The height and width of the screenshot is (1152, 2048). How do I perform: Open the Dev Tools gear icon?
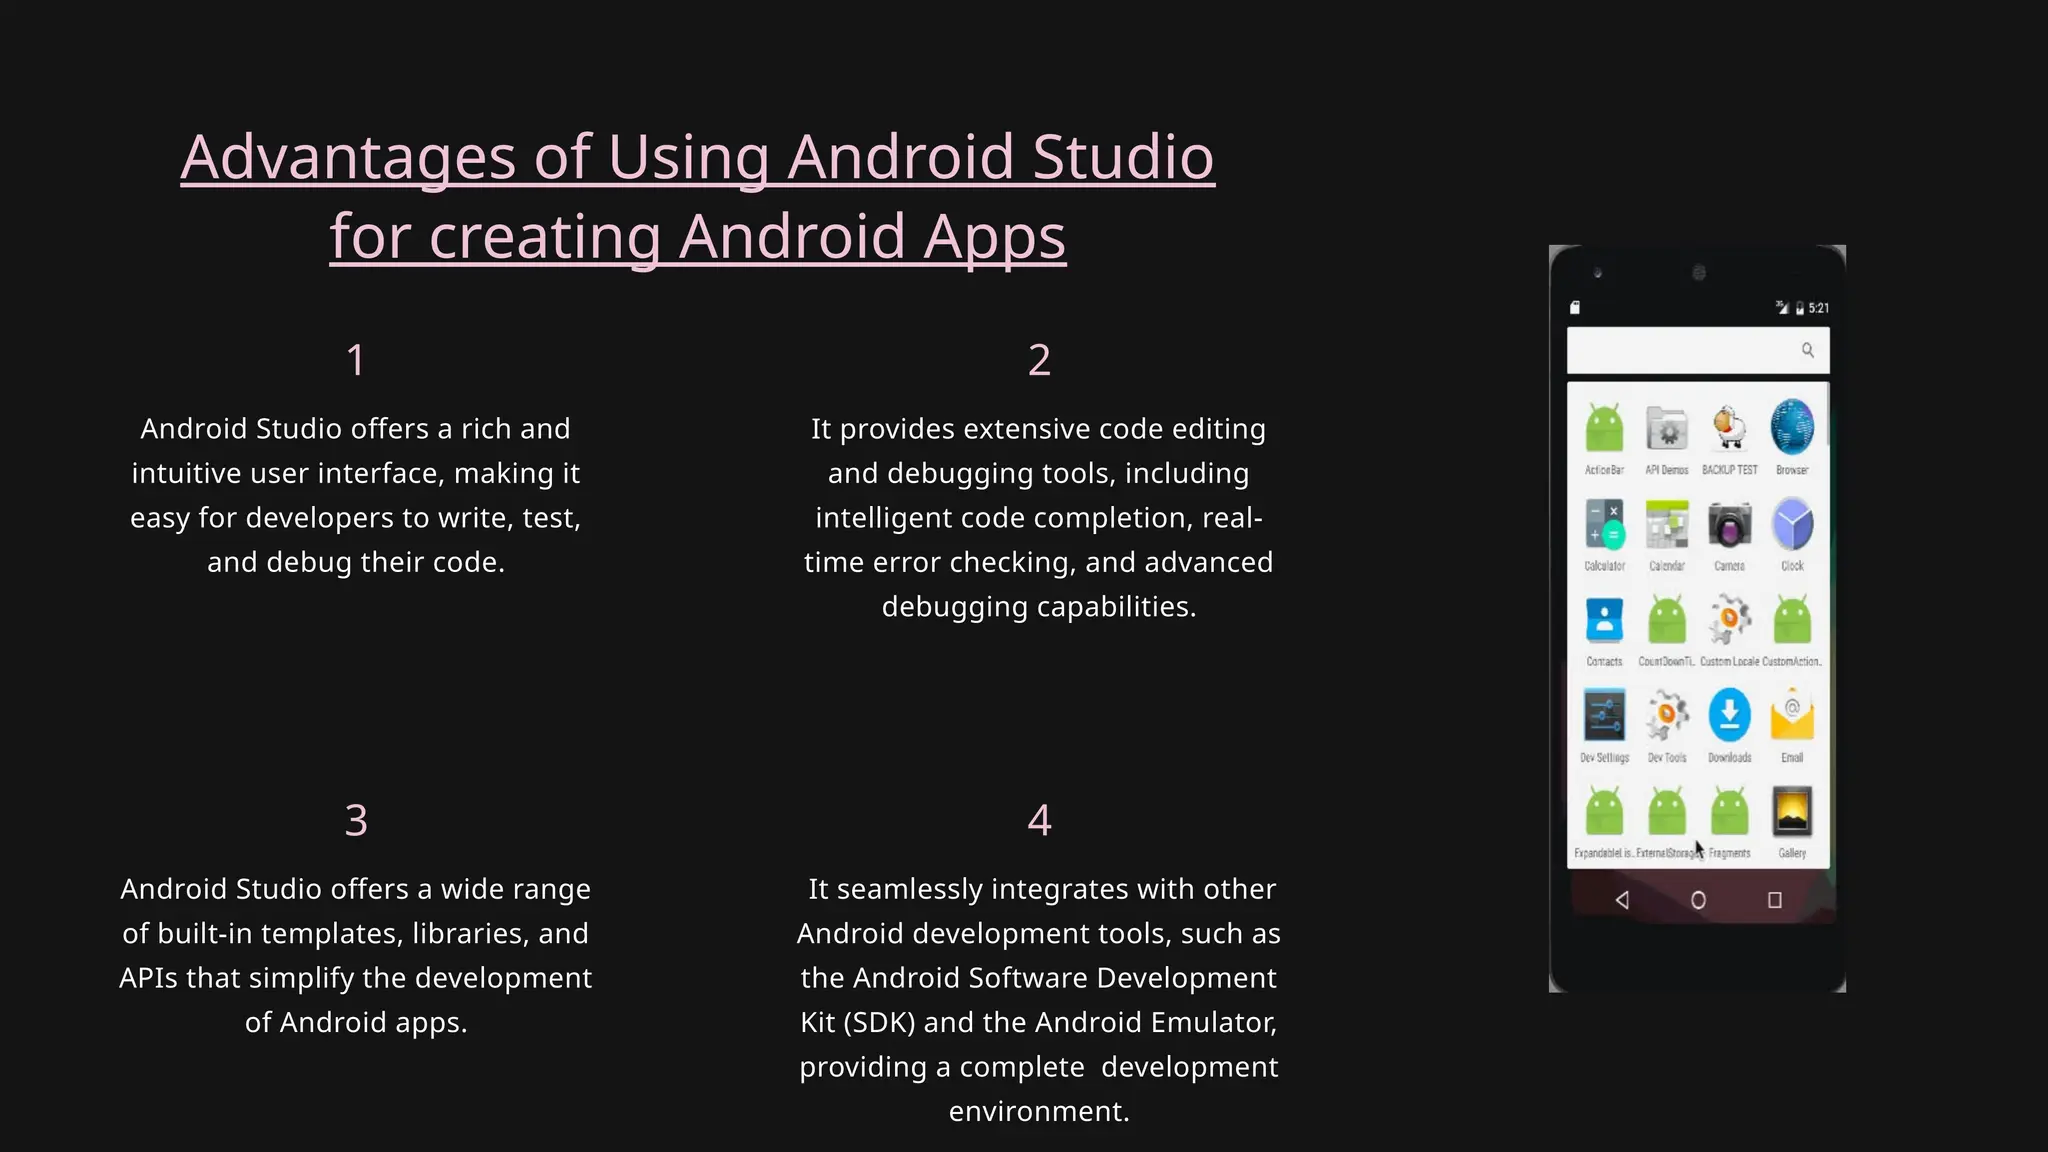(x=1667, y=715)
